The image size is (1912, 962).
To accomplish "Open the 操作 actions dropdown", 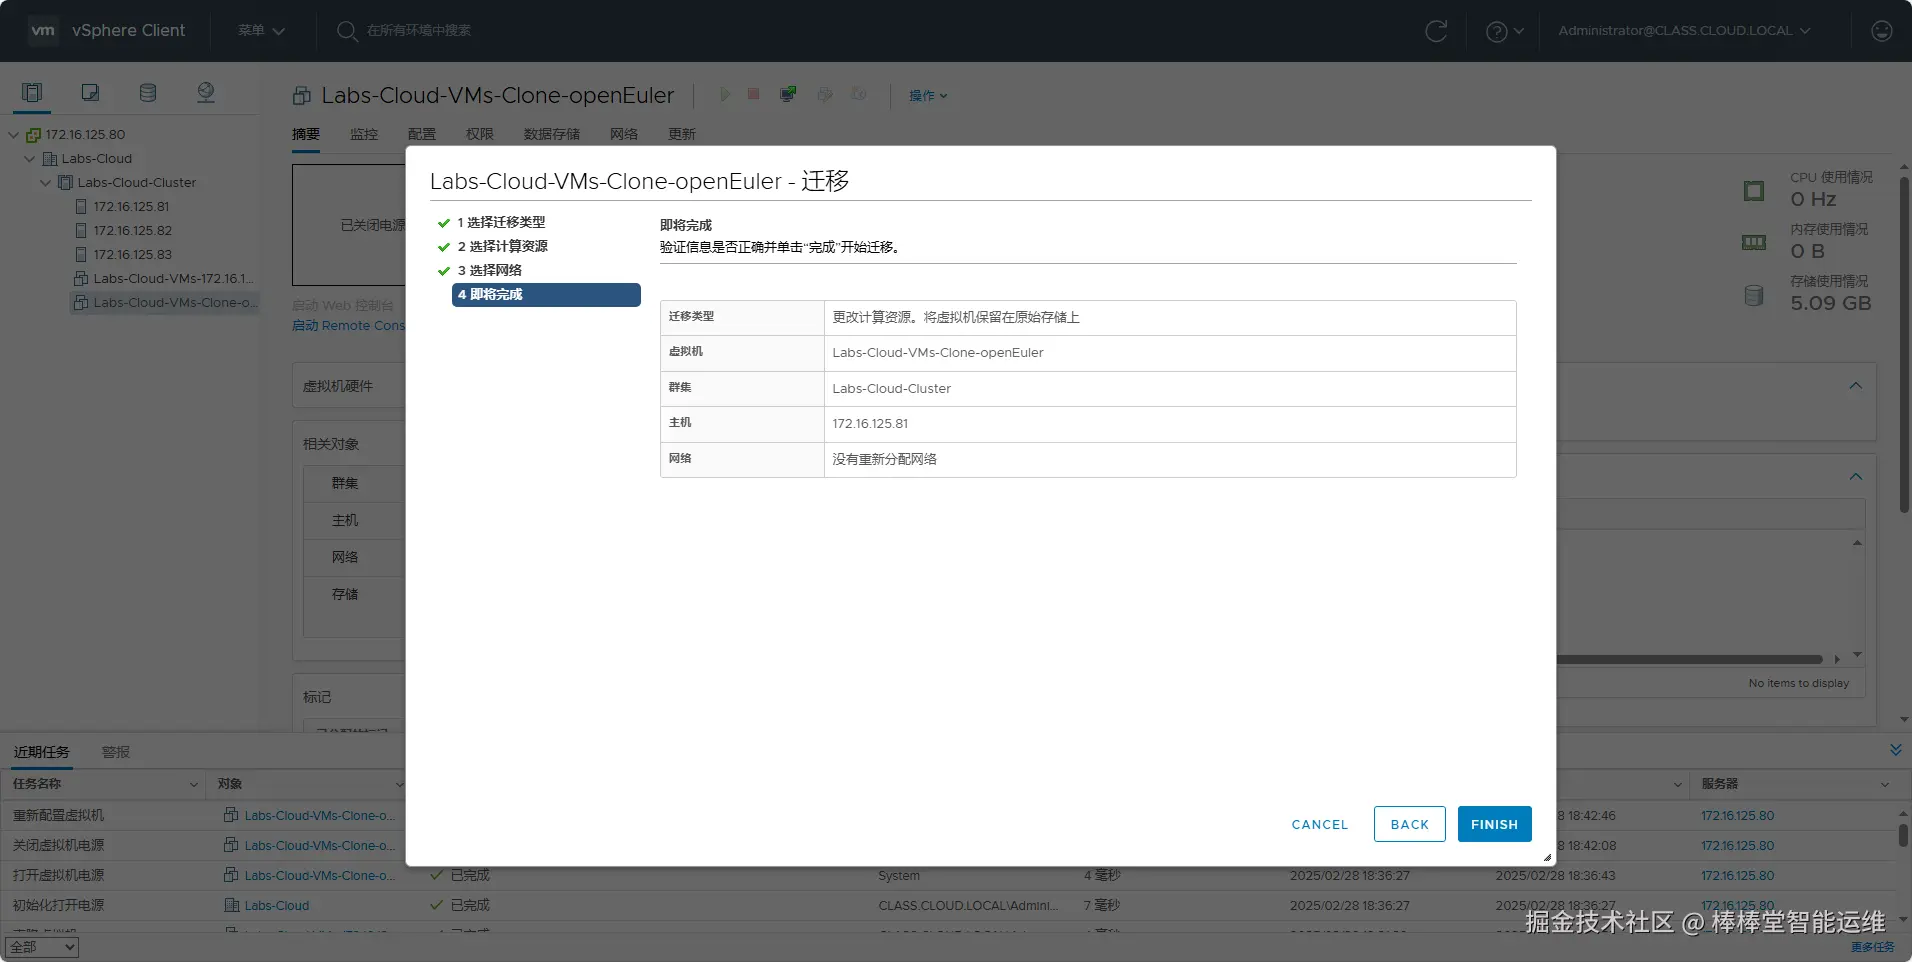I will 928,95.
